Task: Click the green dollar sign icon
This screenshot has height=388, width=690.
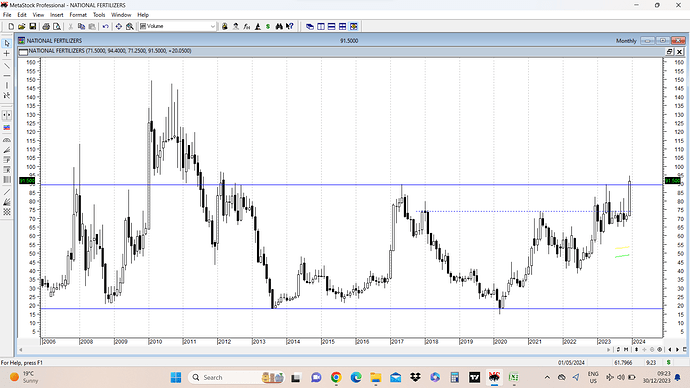Action: (268, 26)
